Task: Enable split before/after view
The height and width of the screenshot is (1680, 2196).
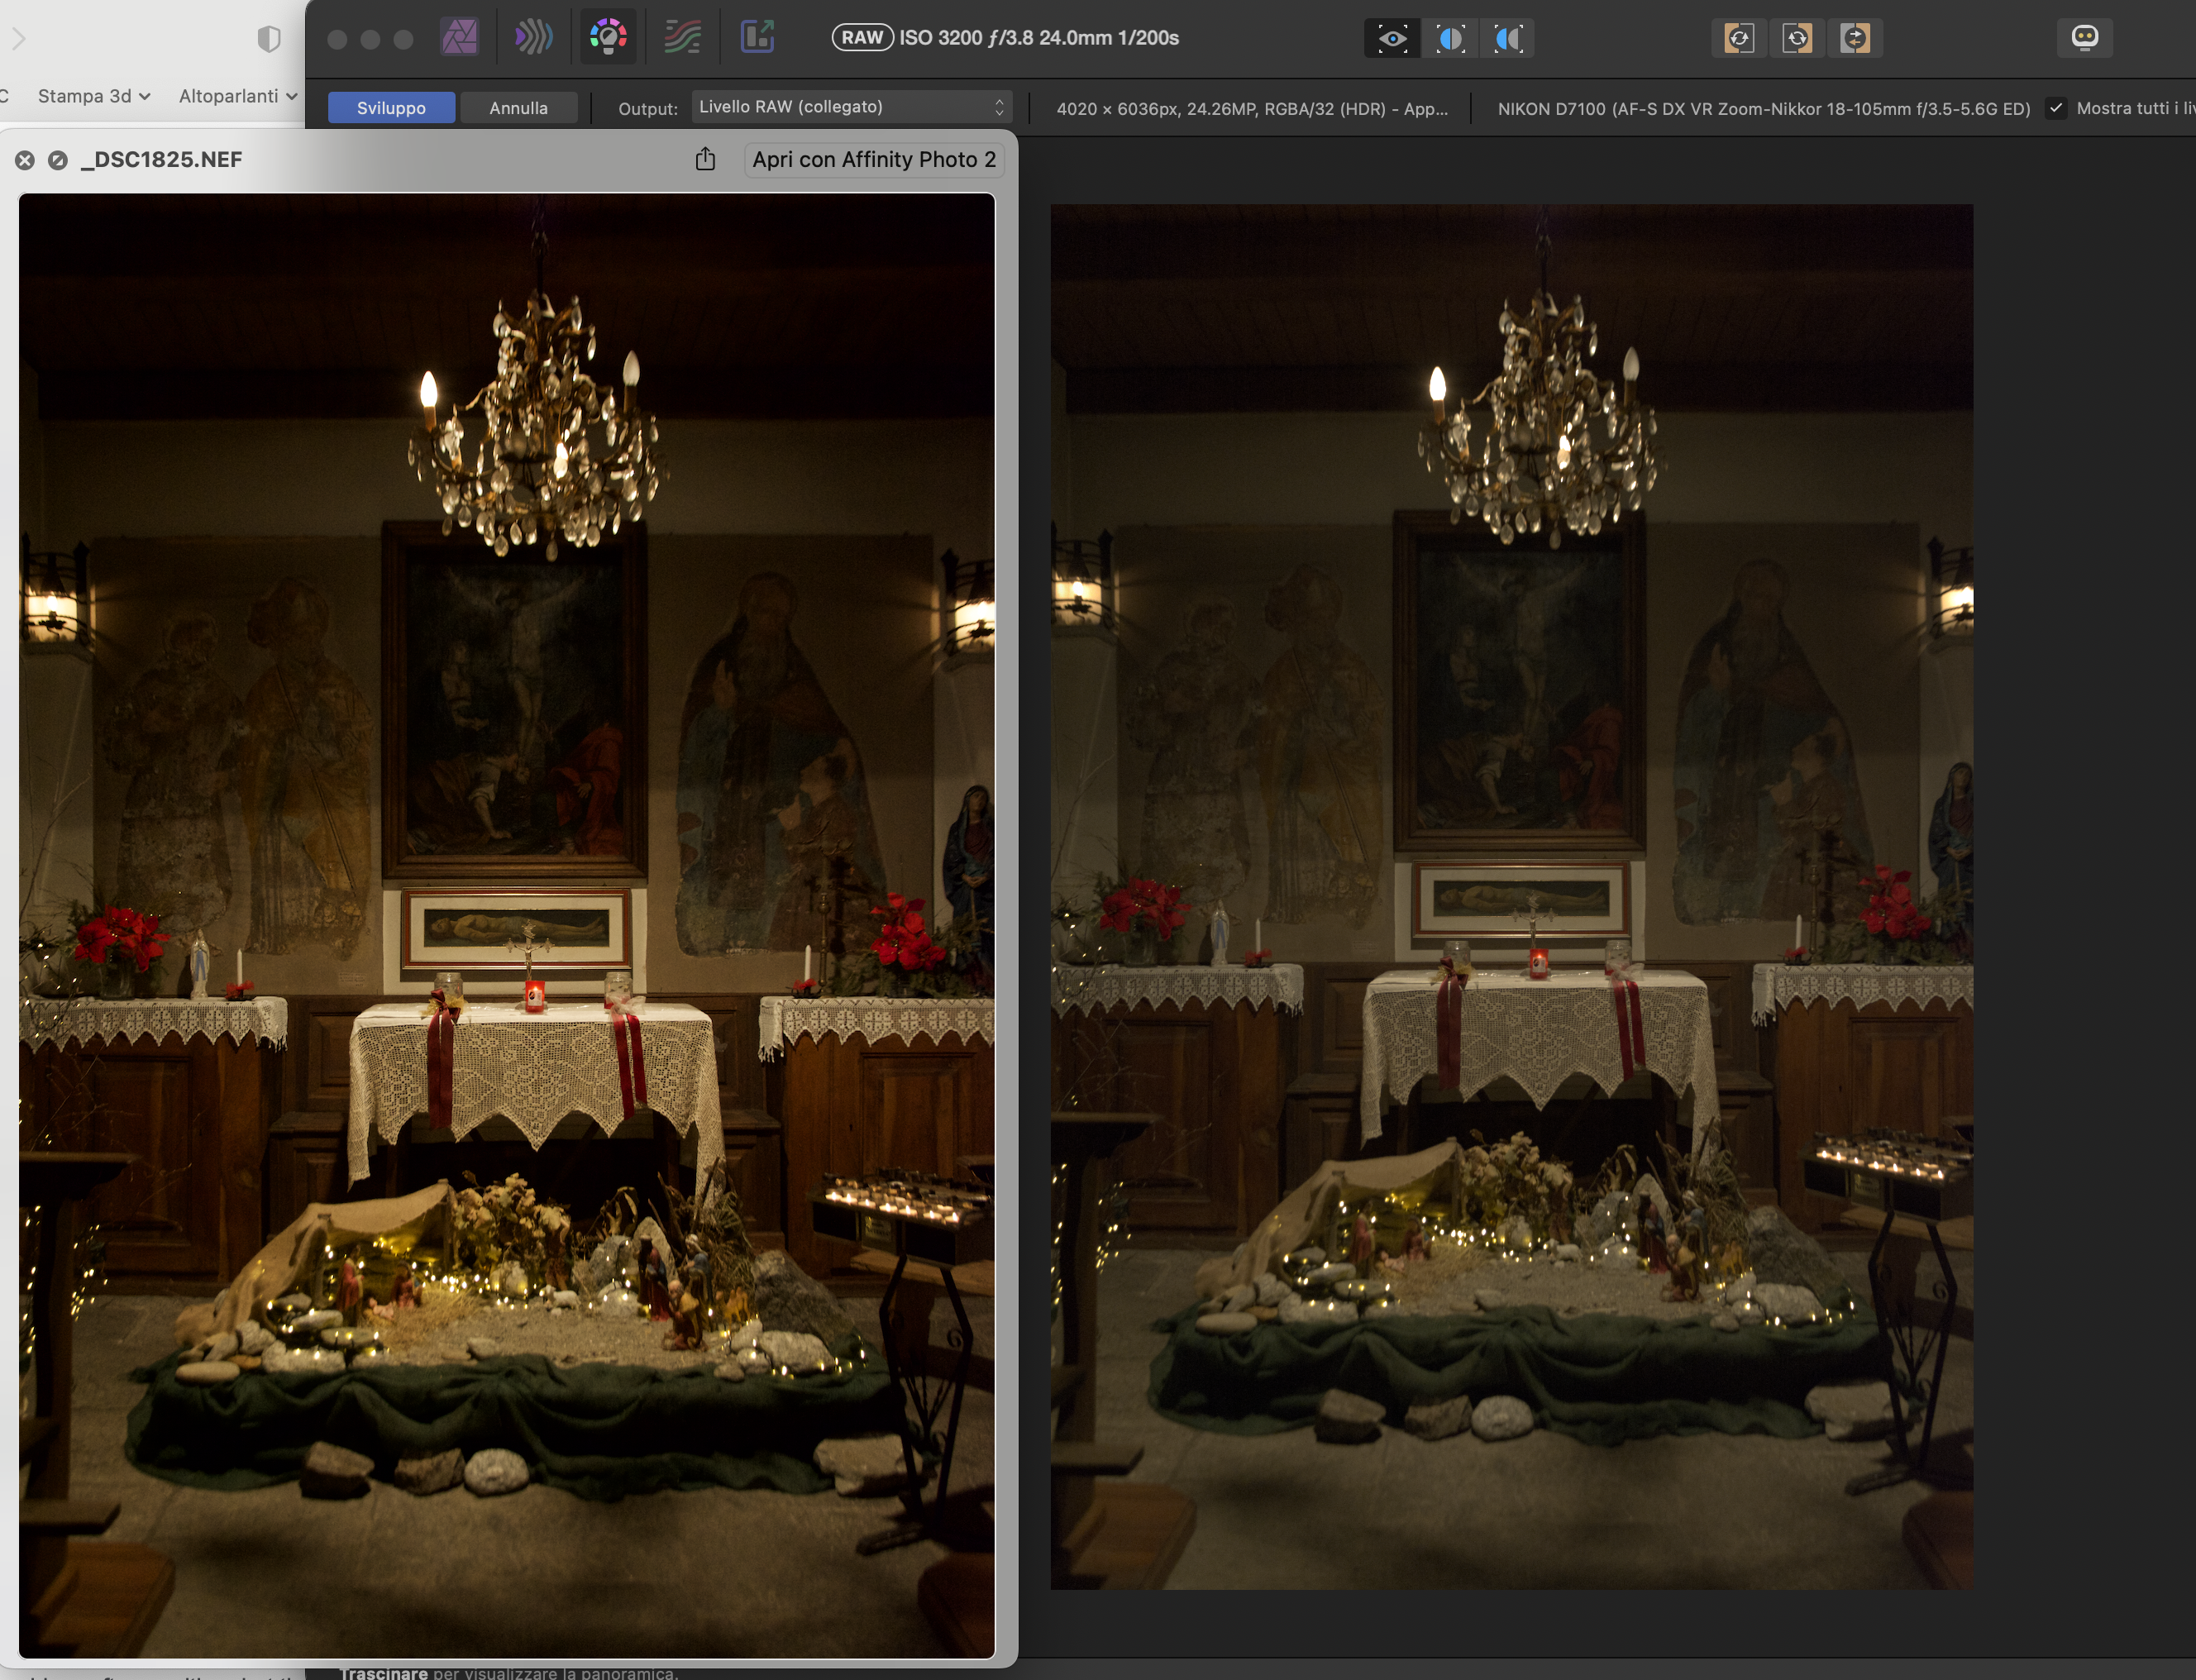Action: pos(1450,38)
